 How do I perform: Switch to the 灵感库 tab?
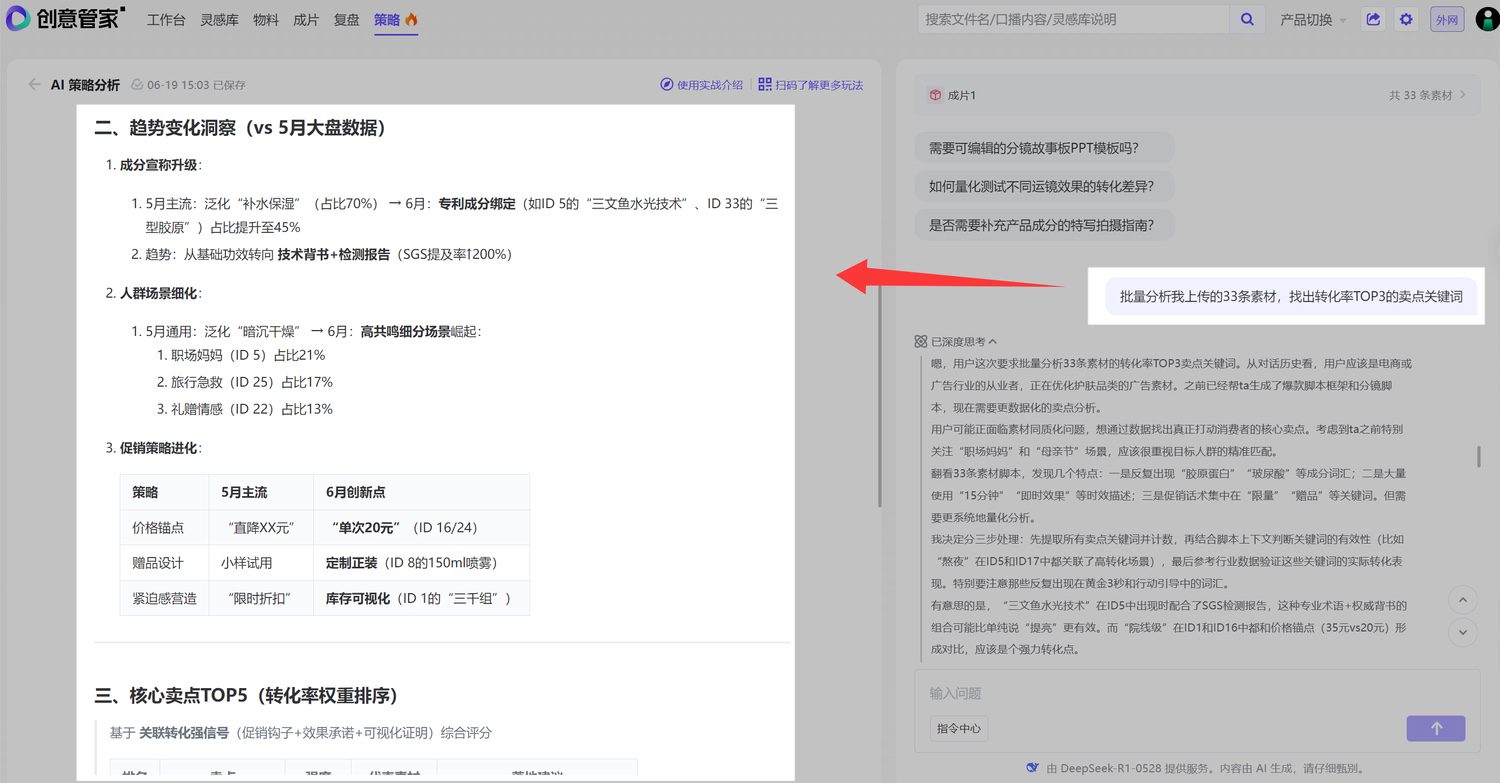pos(219,19)
